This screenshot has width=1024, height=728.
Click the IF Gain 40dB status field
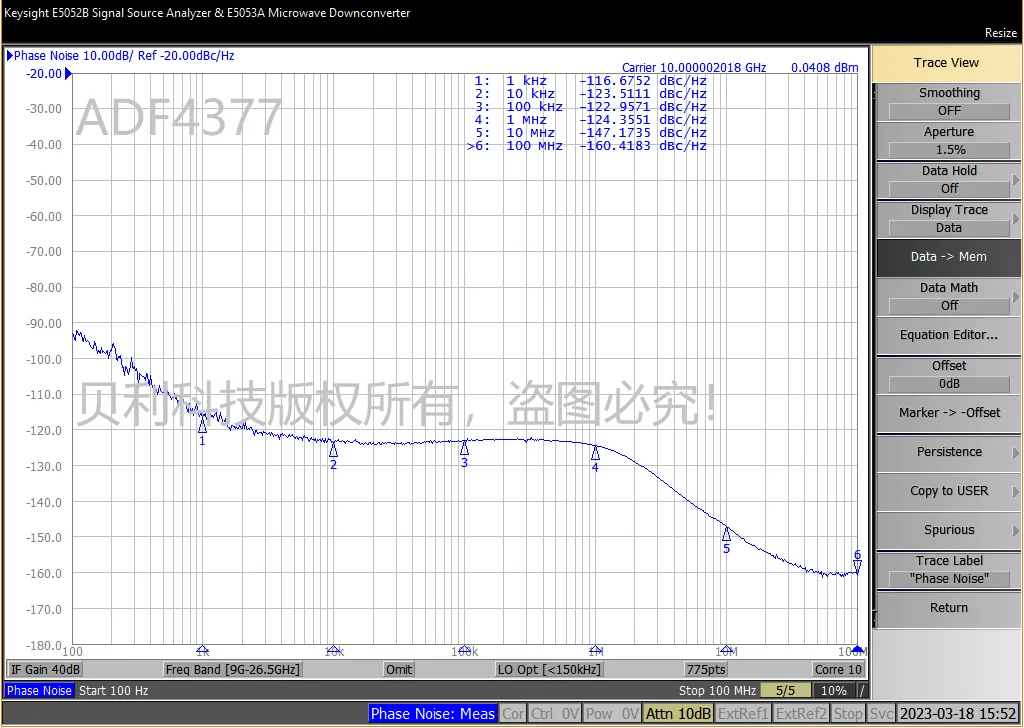[45, 670]
